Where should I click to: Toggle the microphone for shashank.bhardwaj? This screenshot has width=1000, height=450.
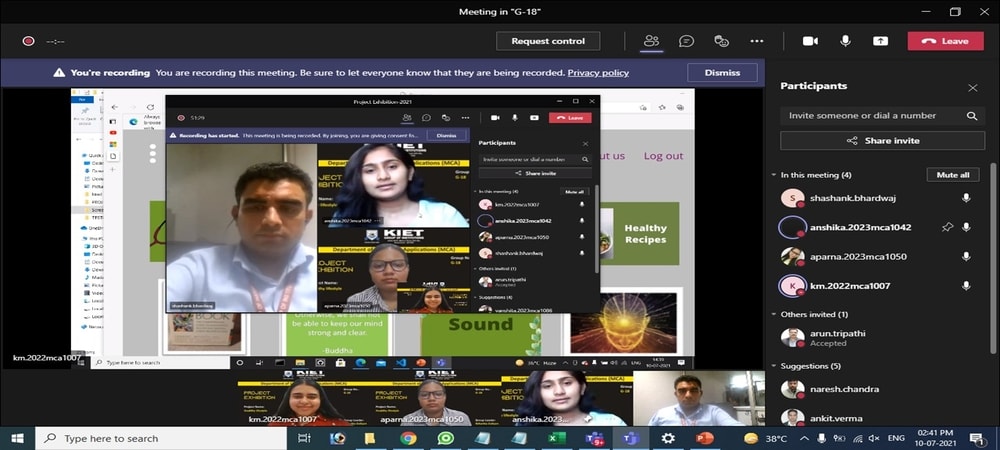coord(966,199)
